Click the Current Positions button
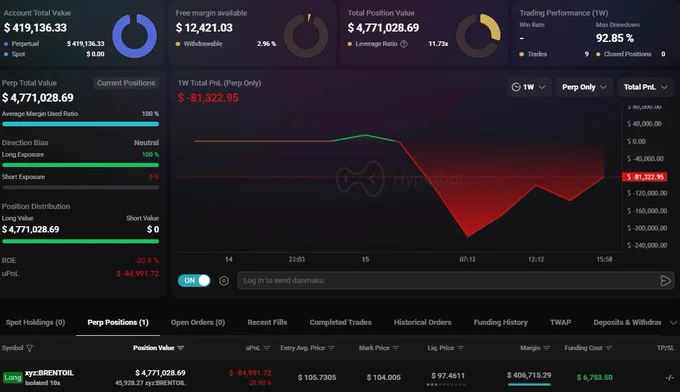 click(x=126, y=83)
